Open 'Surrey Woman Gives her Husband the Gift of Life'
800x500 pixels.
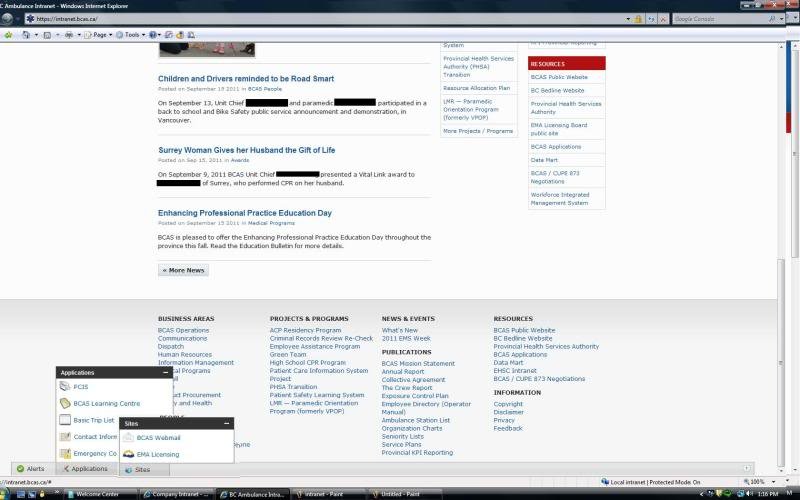point(246,150)
